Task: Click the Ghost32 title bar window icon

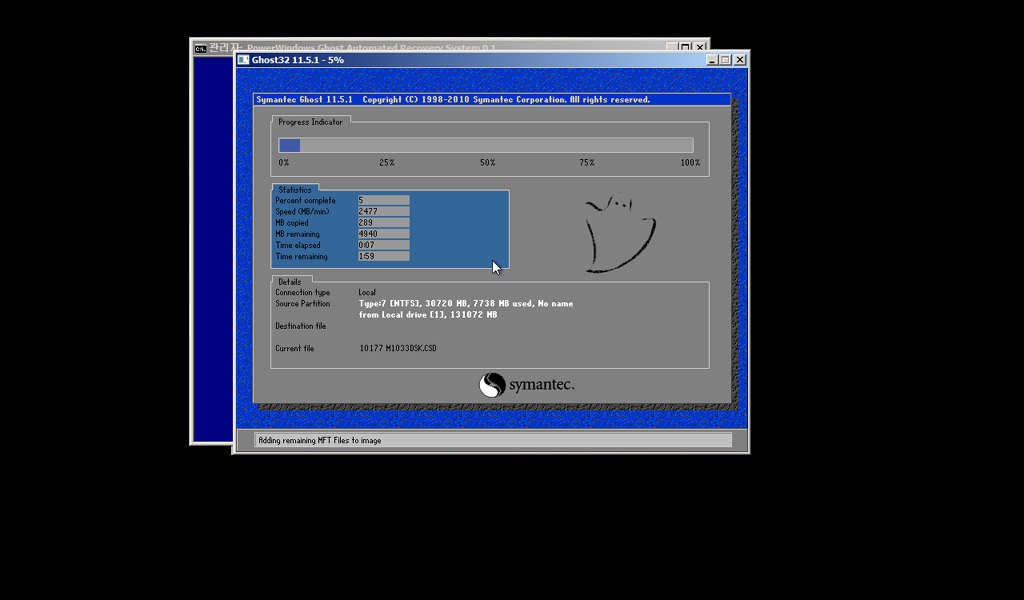Action: (244, 60)
